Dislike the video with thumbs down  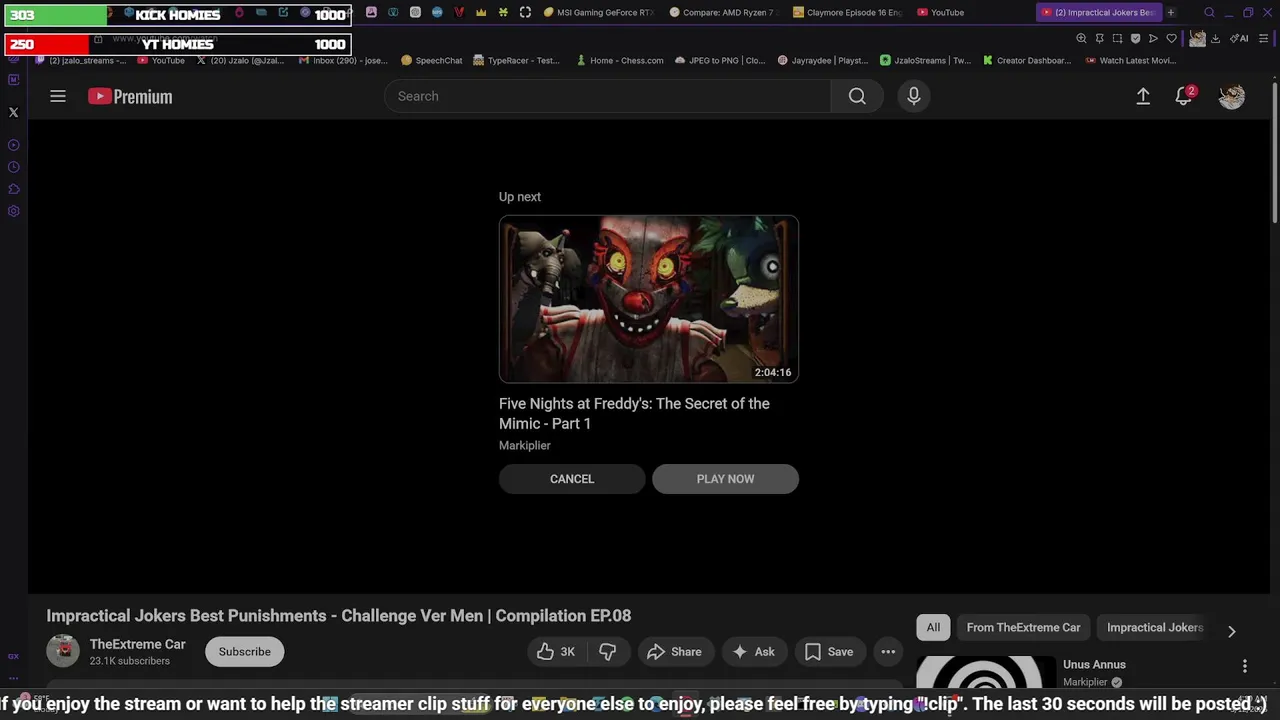coord(608,651)
